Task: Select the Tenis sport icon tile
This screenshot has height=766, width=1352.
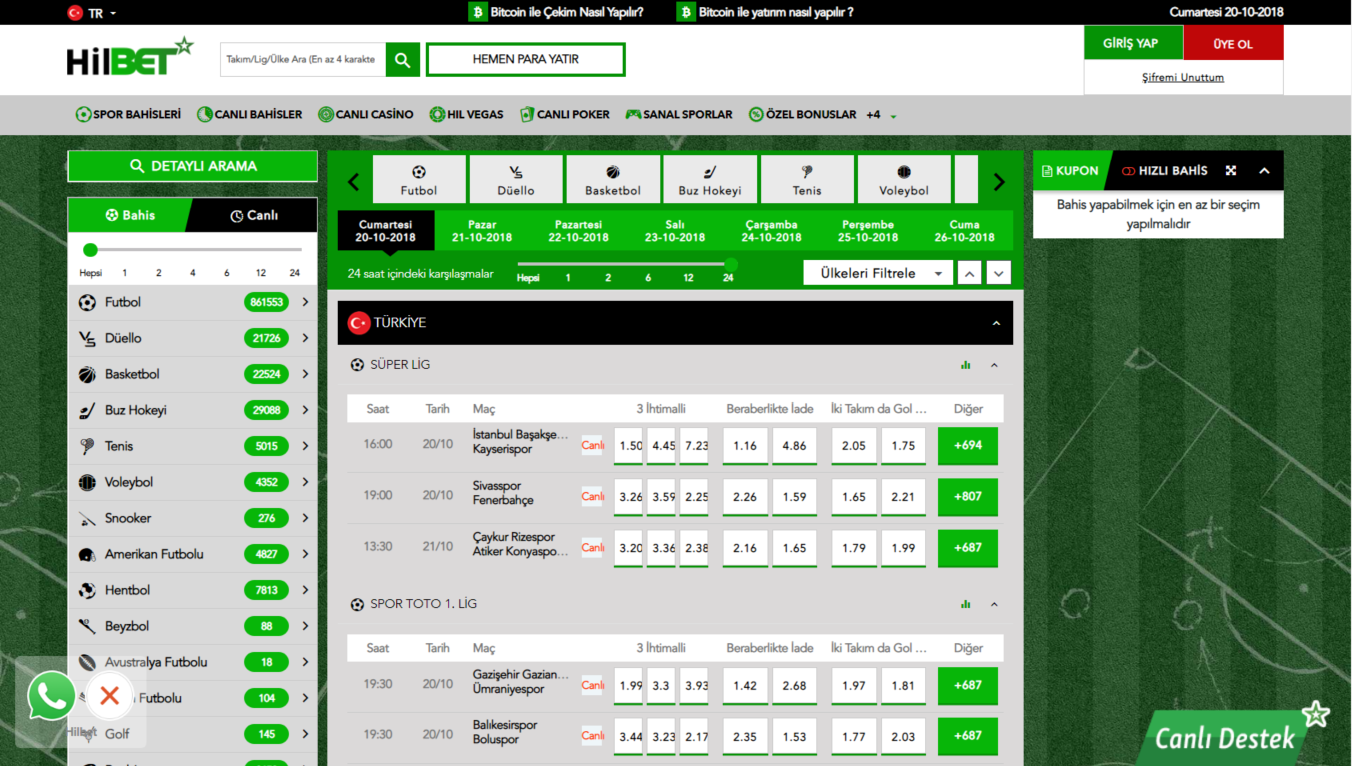Action: pos(807,180)
